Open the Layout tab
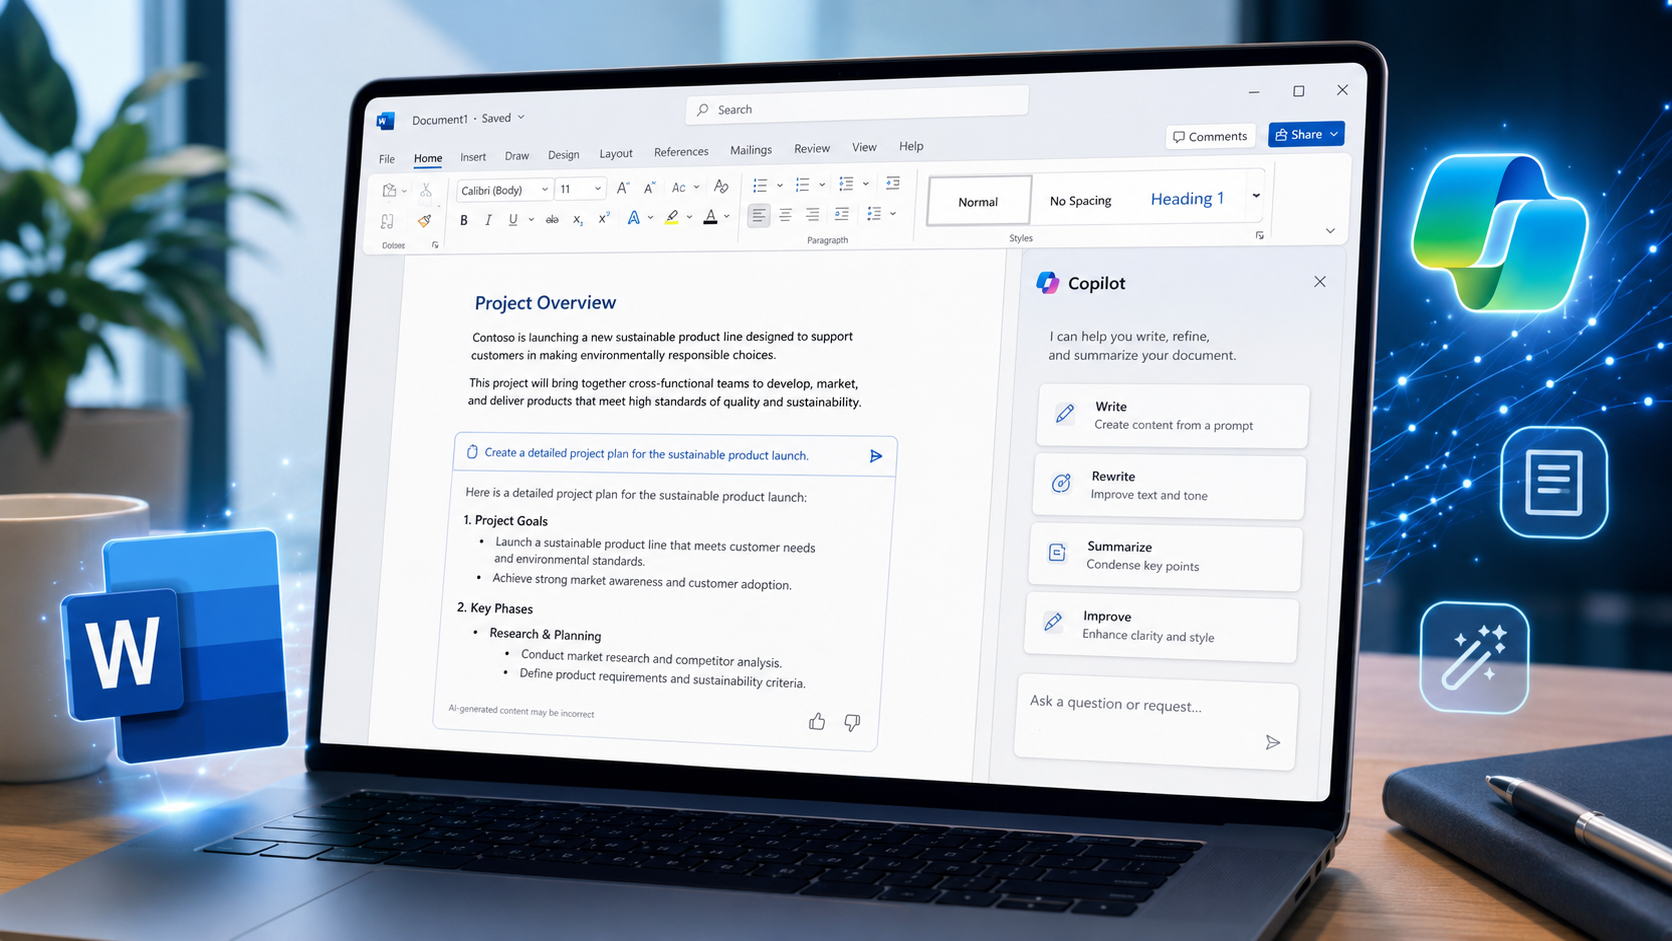Viewport: 1672px width, 941px height. coord(616,154)
